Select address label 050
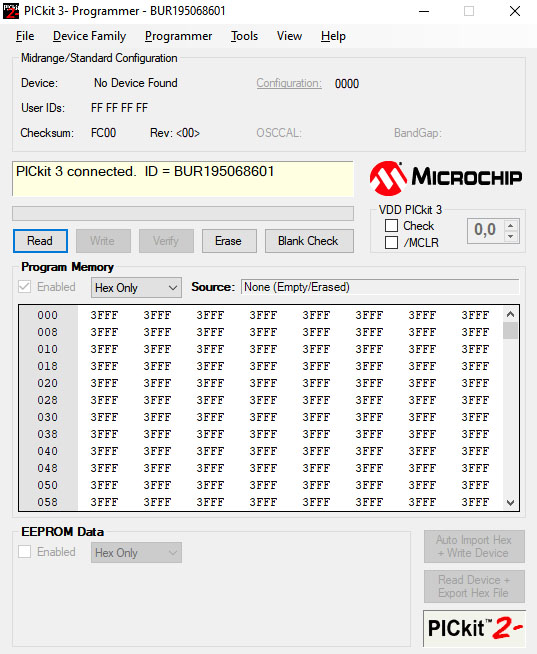Image resolution: width=537 pixels, height=654 pixels. coord(48,485)
